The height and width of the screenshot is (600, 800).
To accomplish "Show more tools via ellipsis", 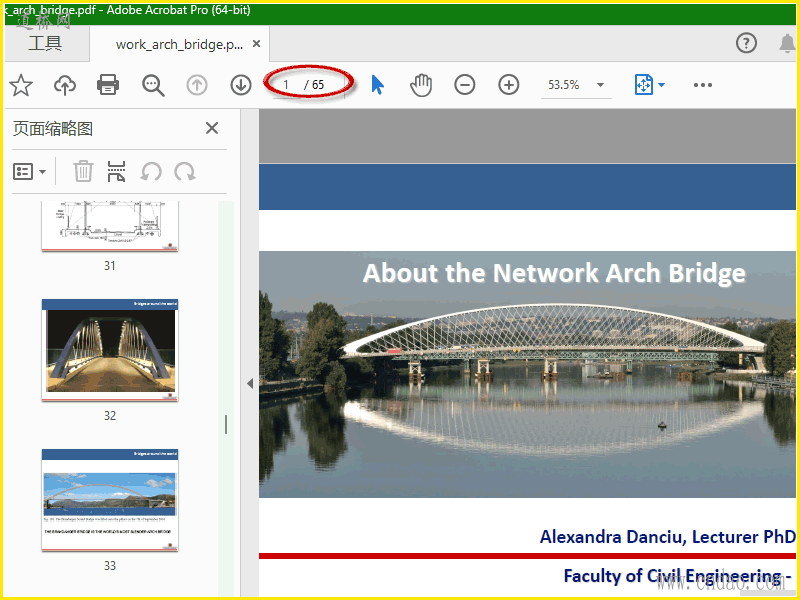I will click(x=703, y=85).
